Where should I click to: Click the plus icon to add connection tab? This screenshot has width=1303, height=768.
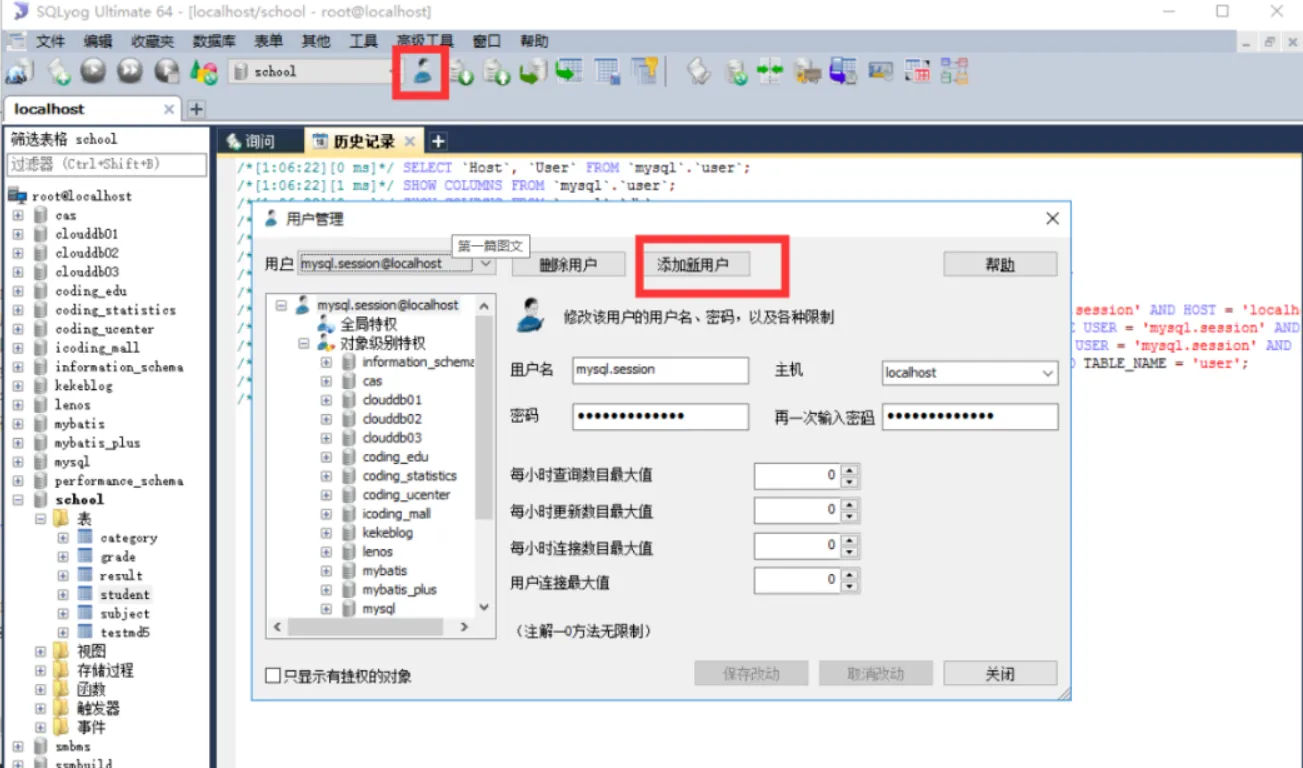[x=197, y=109]
